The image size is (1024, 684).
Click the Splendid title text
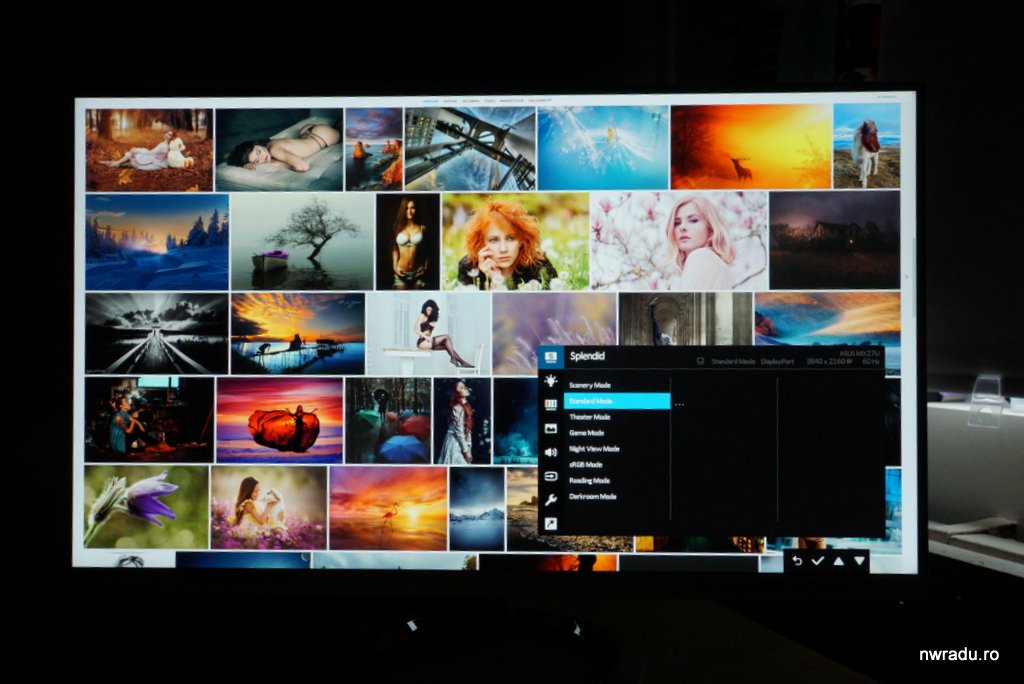(587, 356)
